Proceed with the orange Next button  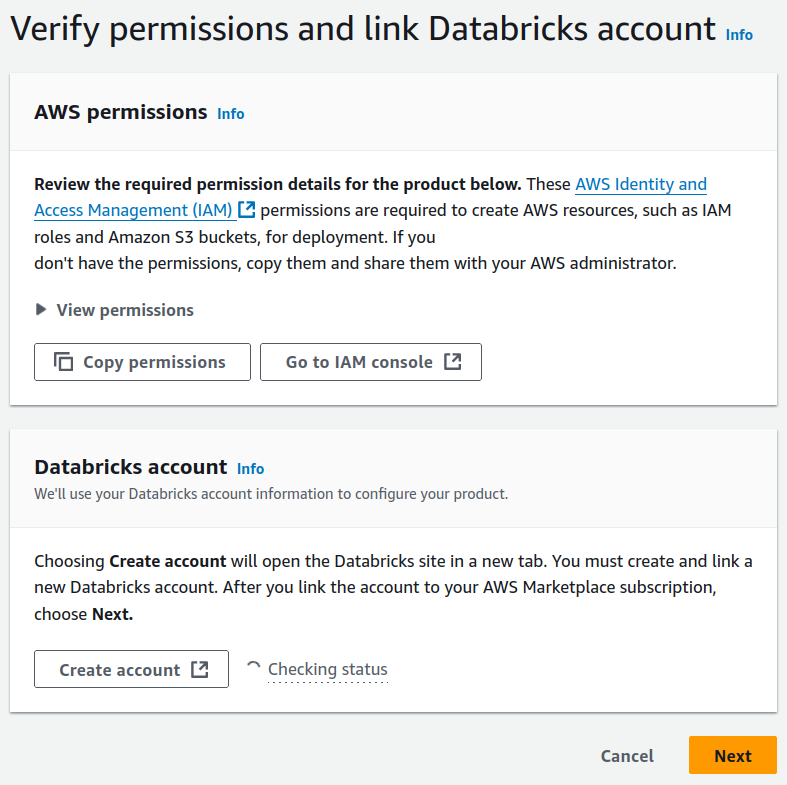(x=732, y=756)
